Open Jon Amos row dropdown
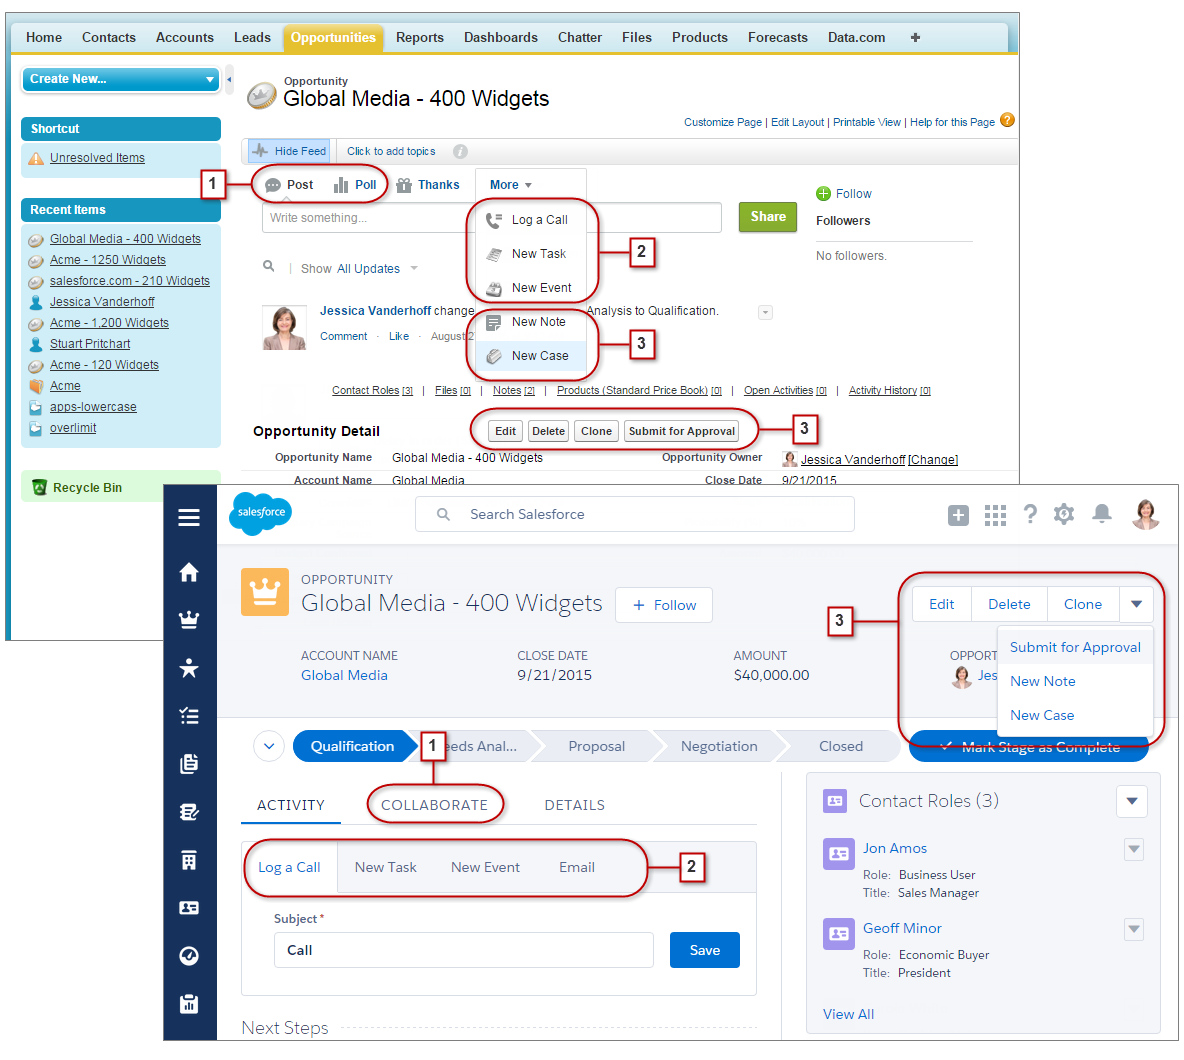 coord(1133,849)
